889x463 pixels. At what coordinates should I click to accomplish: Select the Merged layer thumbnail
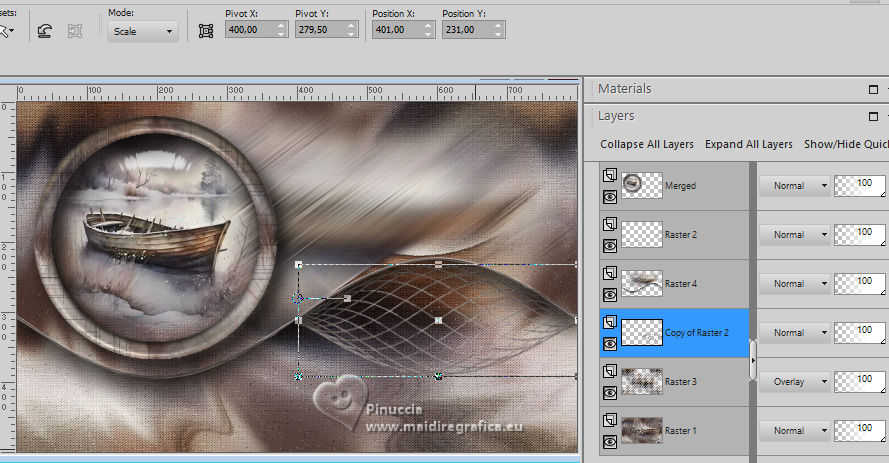tap(642, 185)
